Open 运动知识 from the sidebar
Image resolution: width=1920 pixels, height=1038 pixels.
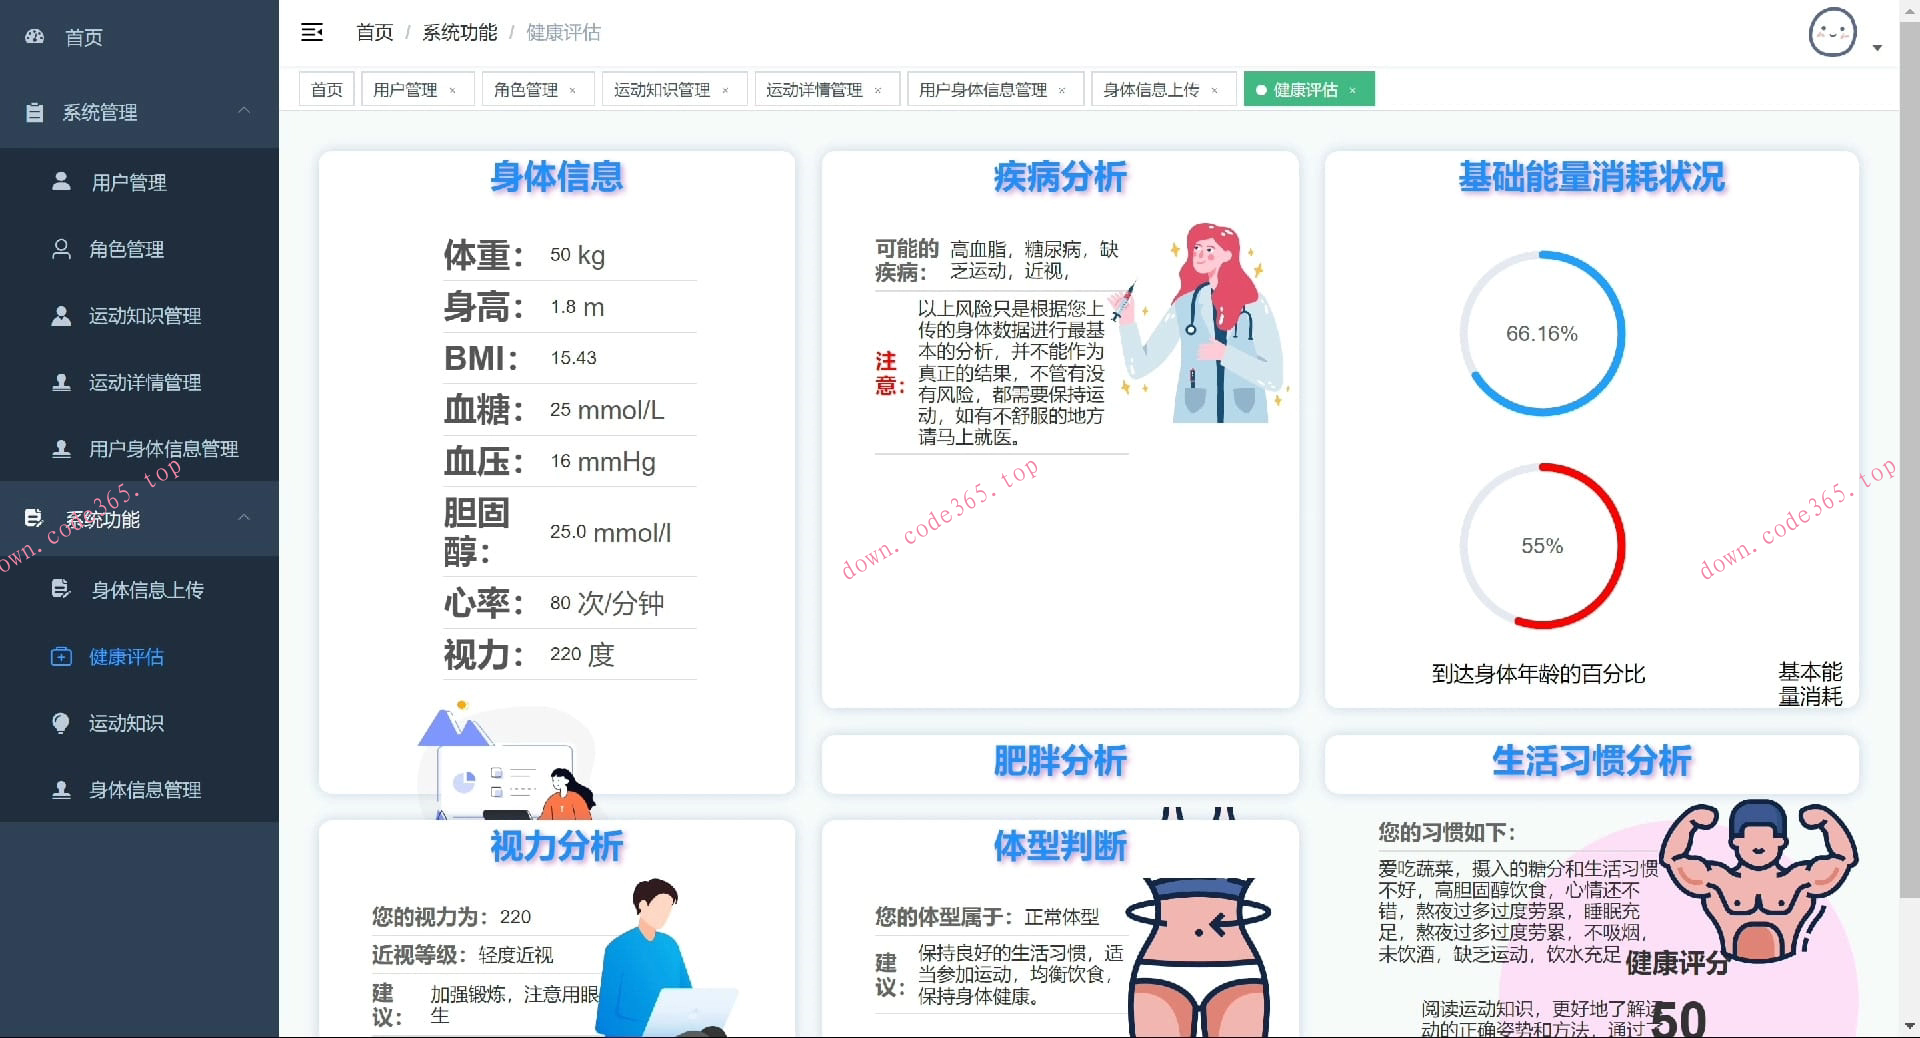click(60, 723)
